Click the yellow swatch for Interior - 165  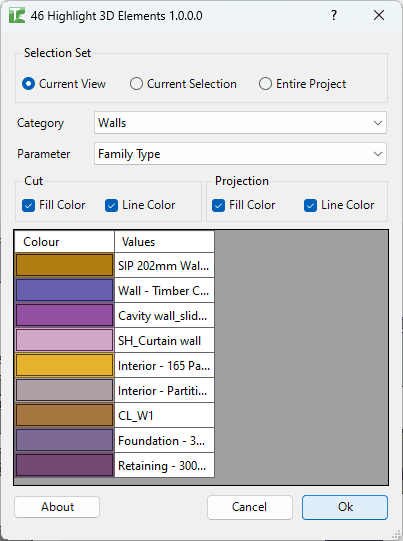coord(65,365)
